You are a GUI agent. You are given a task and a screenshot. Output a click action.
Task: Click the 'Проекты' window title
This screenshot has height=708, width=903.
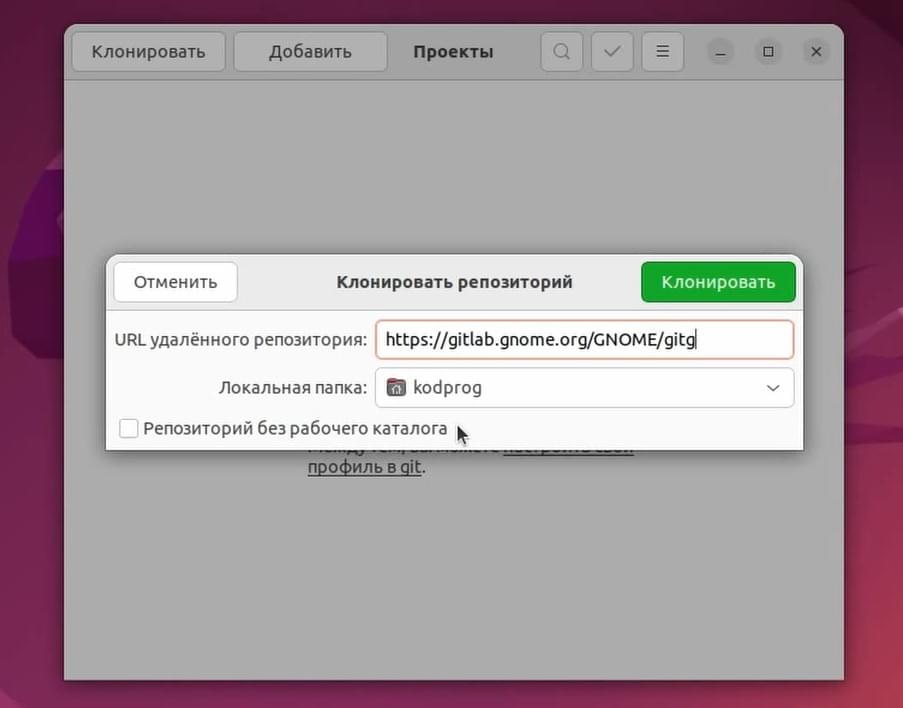[453, 52]
